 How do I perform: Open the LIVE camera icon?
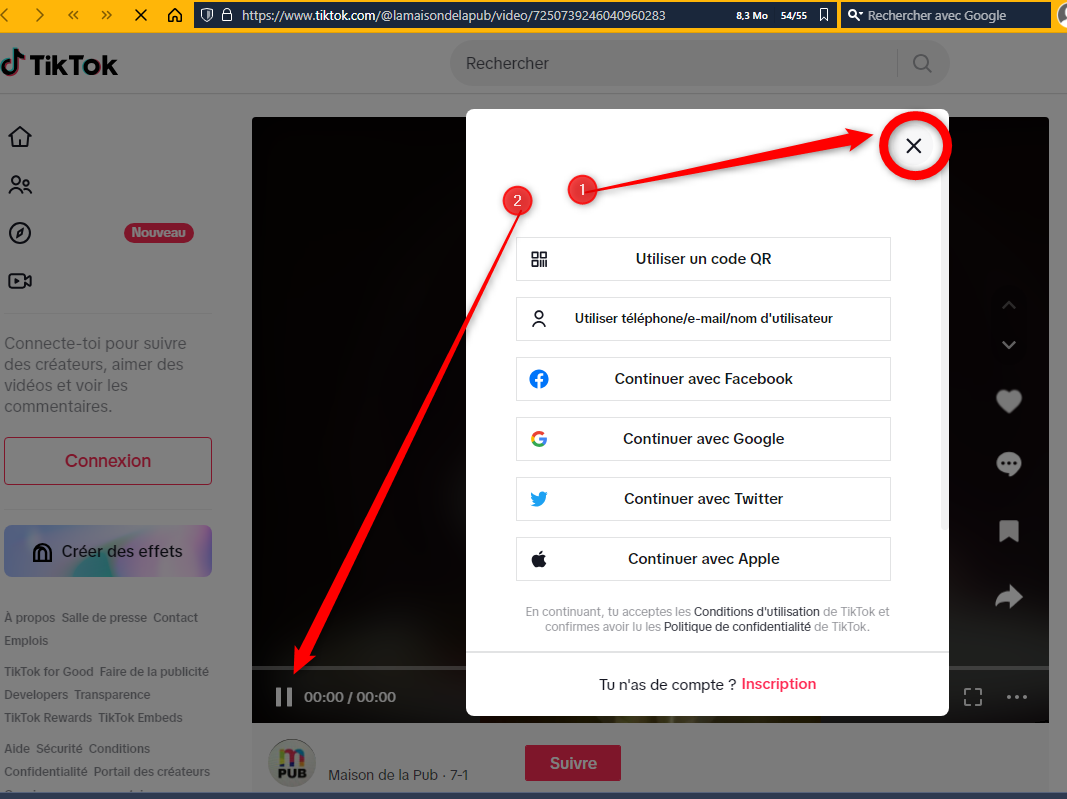pos(20,281)
